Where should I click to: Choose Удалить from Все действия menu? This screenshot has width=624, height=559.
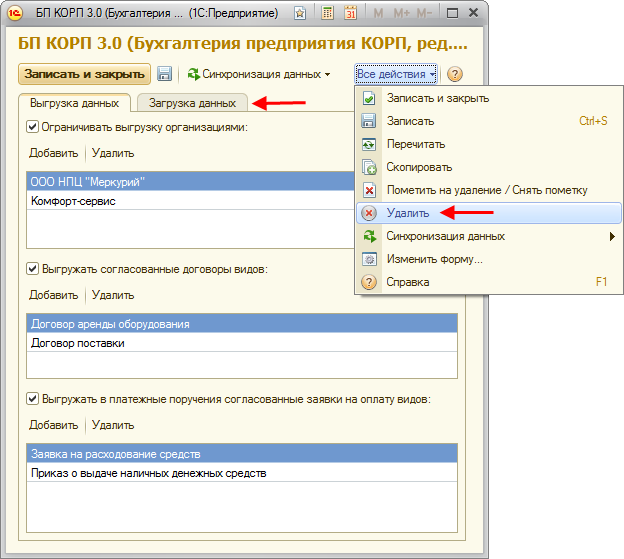pos(489,213)
